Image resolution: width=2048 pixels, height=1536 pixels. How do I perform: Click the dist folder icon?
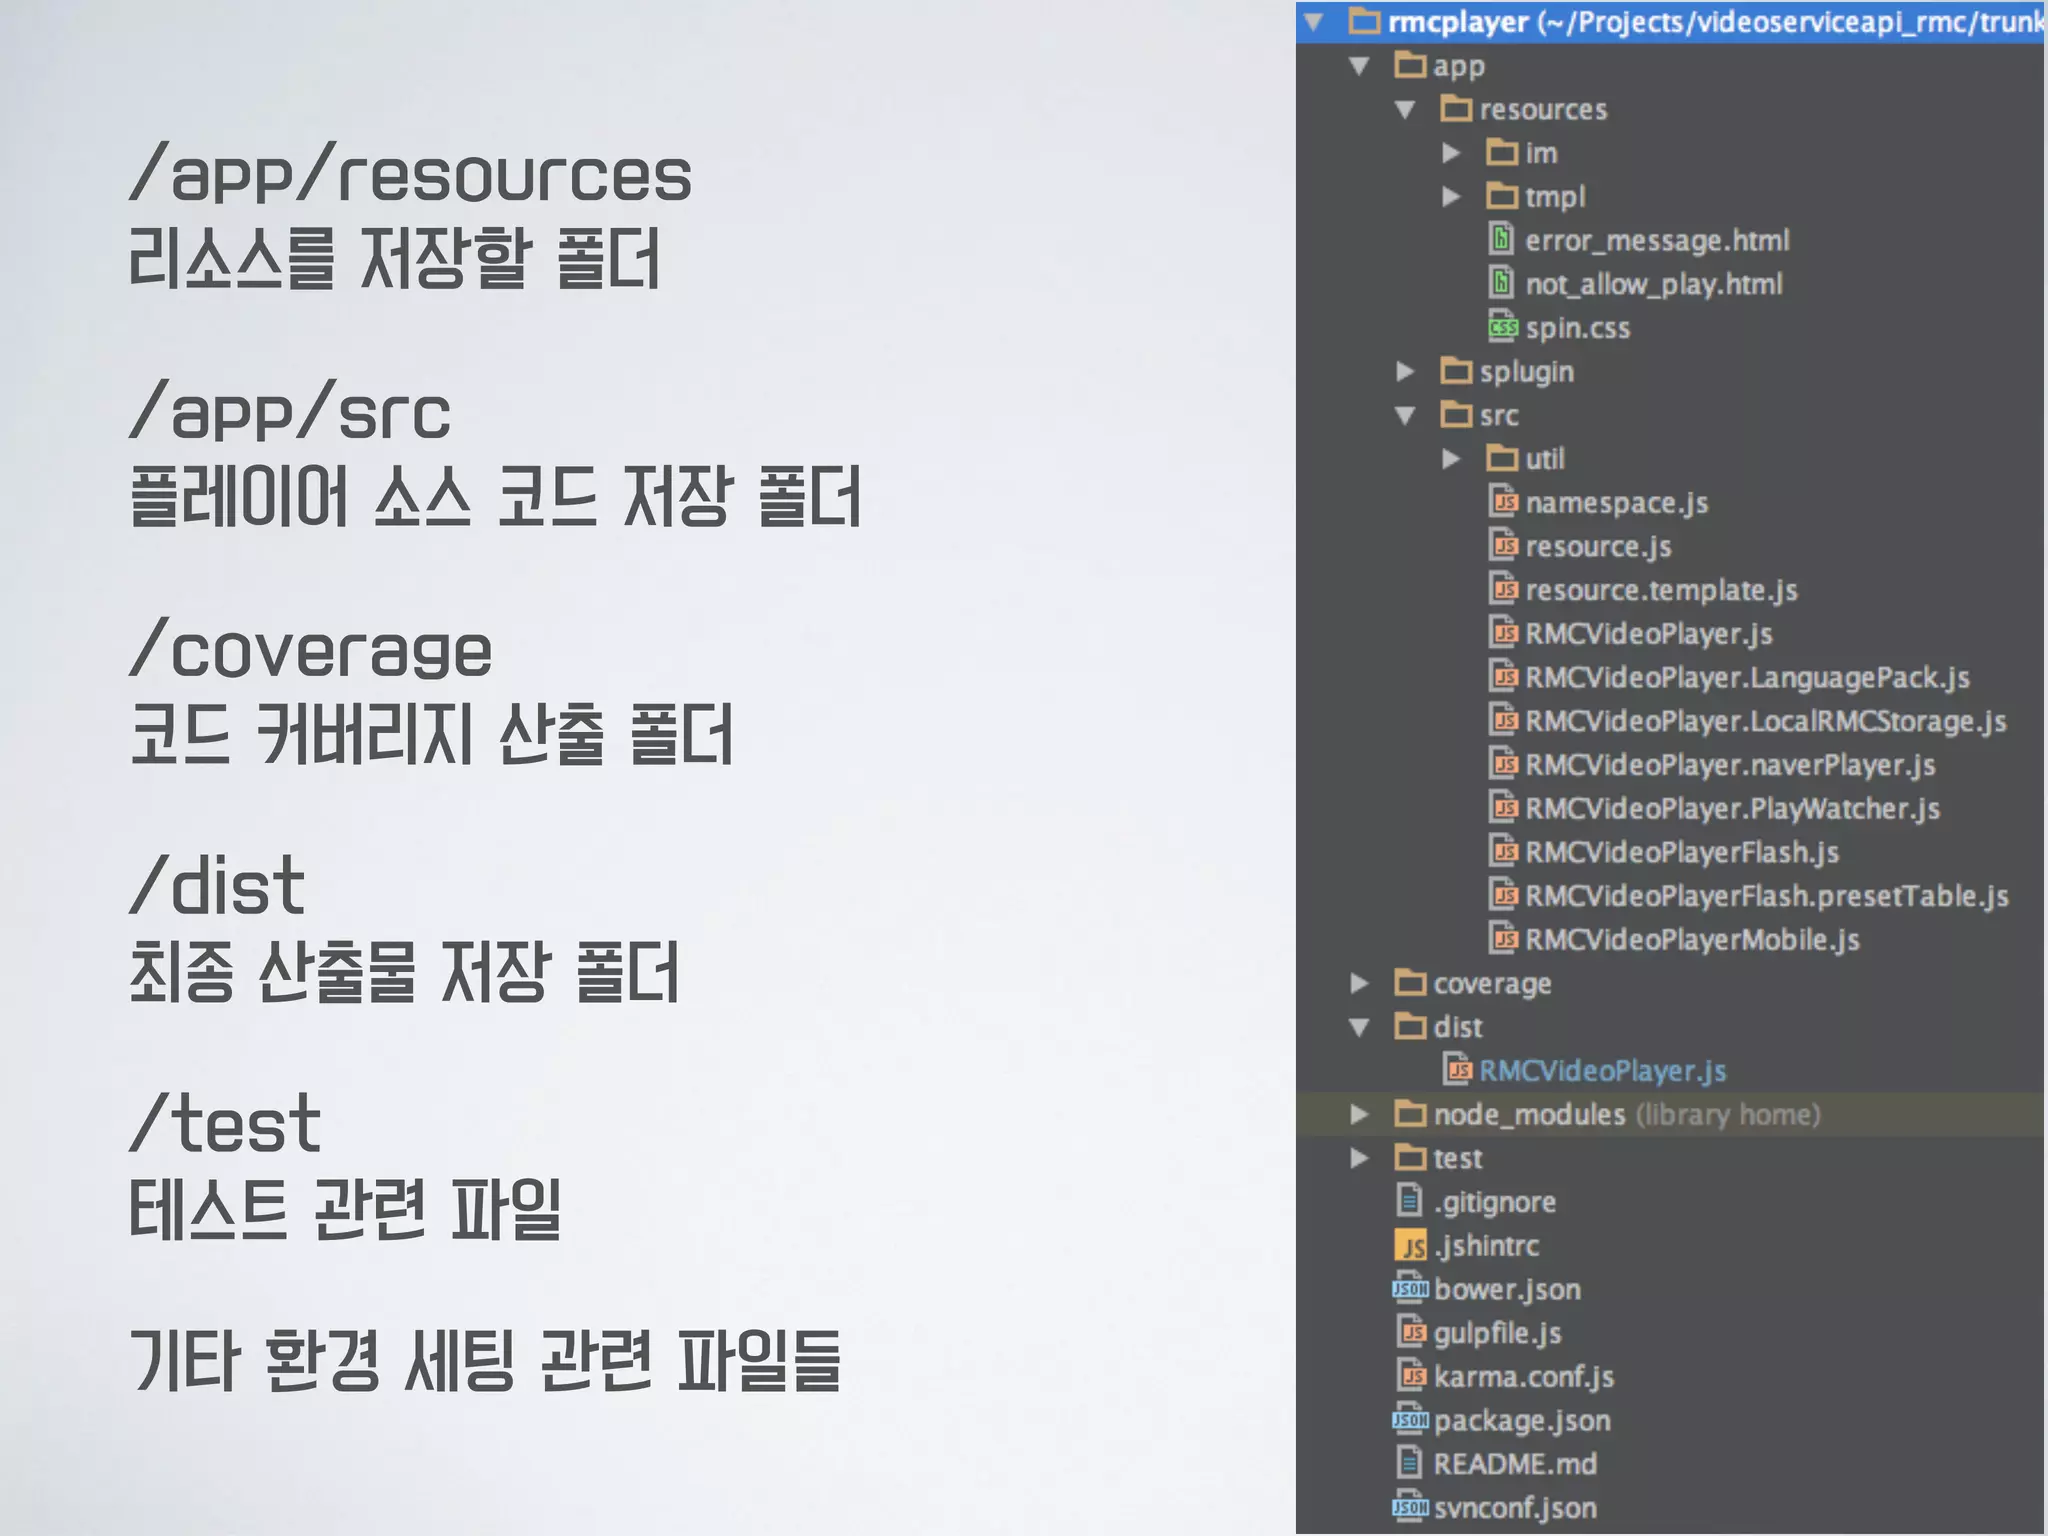[1410, 1026]
